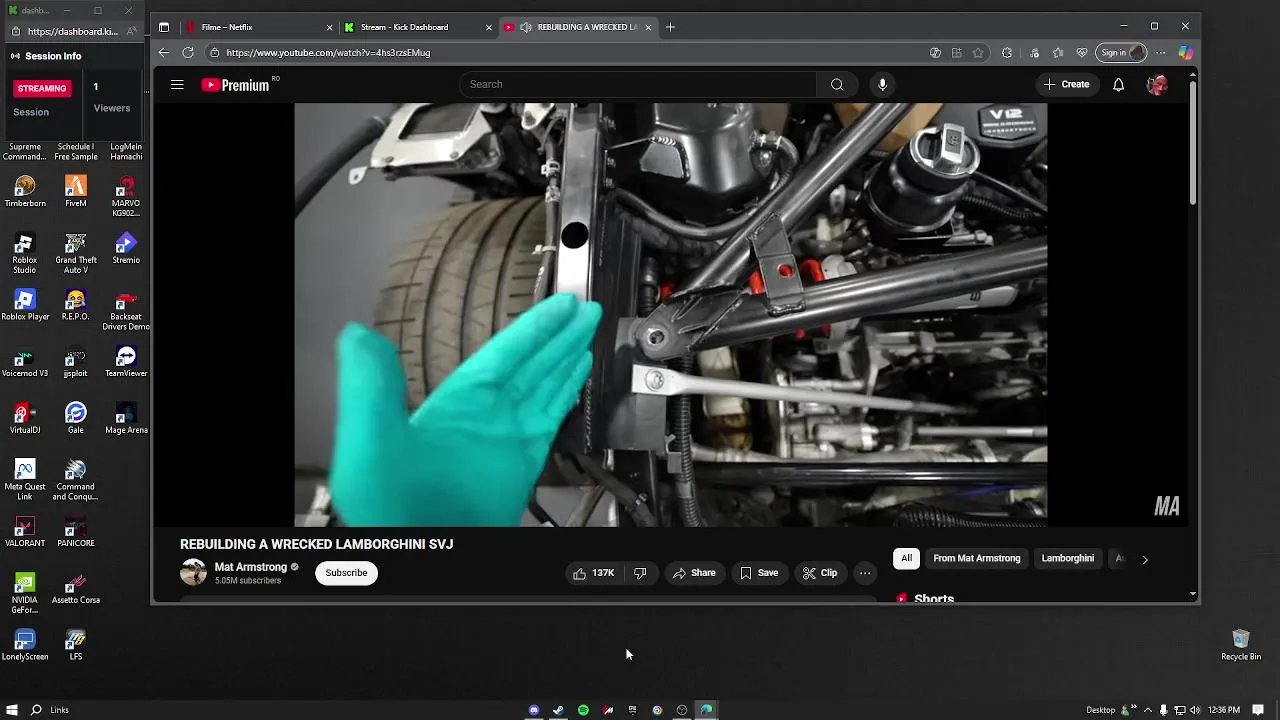The height and width of the screenshot is (720, 1280).
Task: Select Stremio desktop icon
Action: click(126, 249)
